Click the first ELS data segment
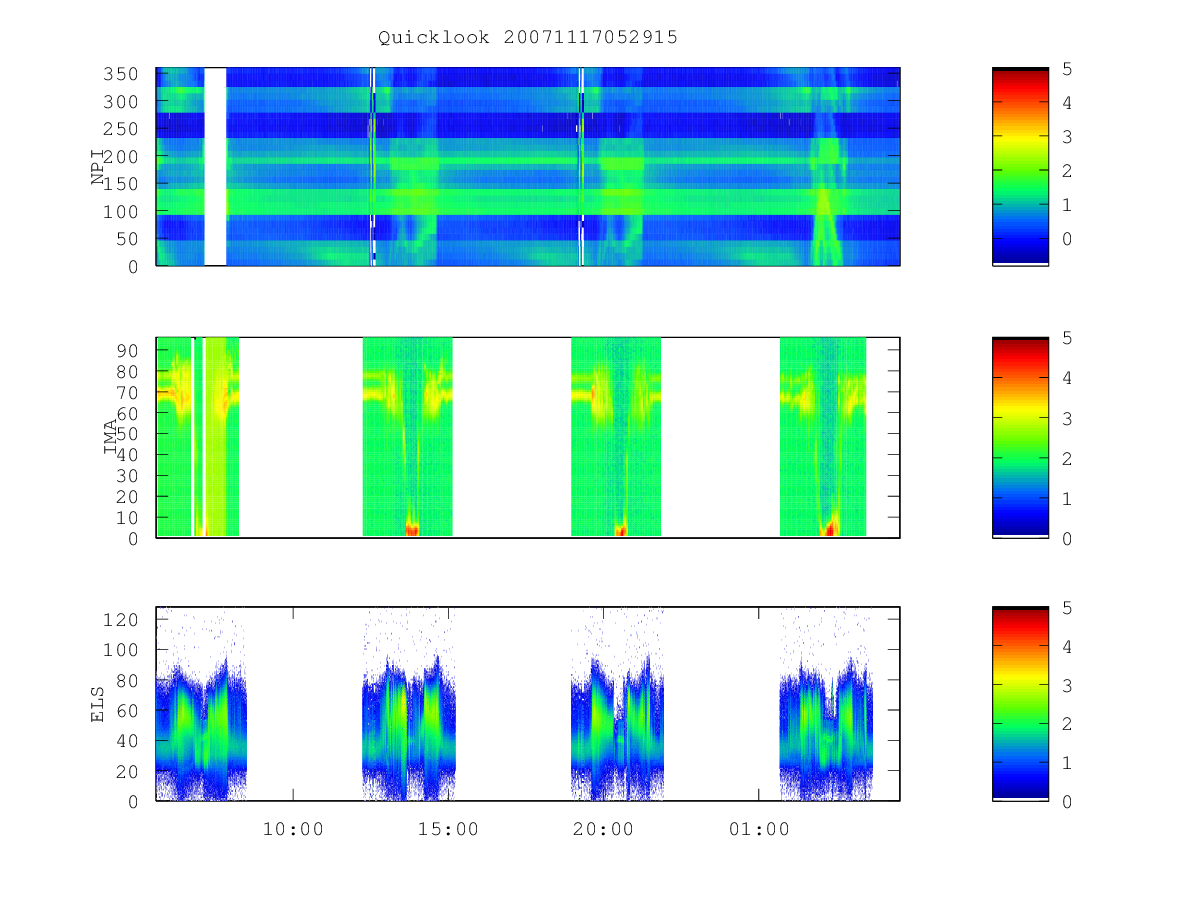Image resolution: width=1200 pixels, height=900 pixels. tap(201, 704)
